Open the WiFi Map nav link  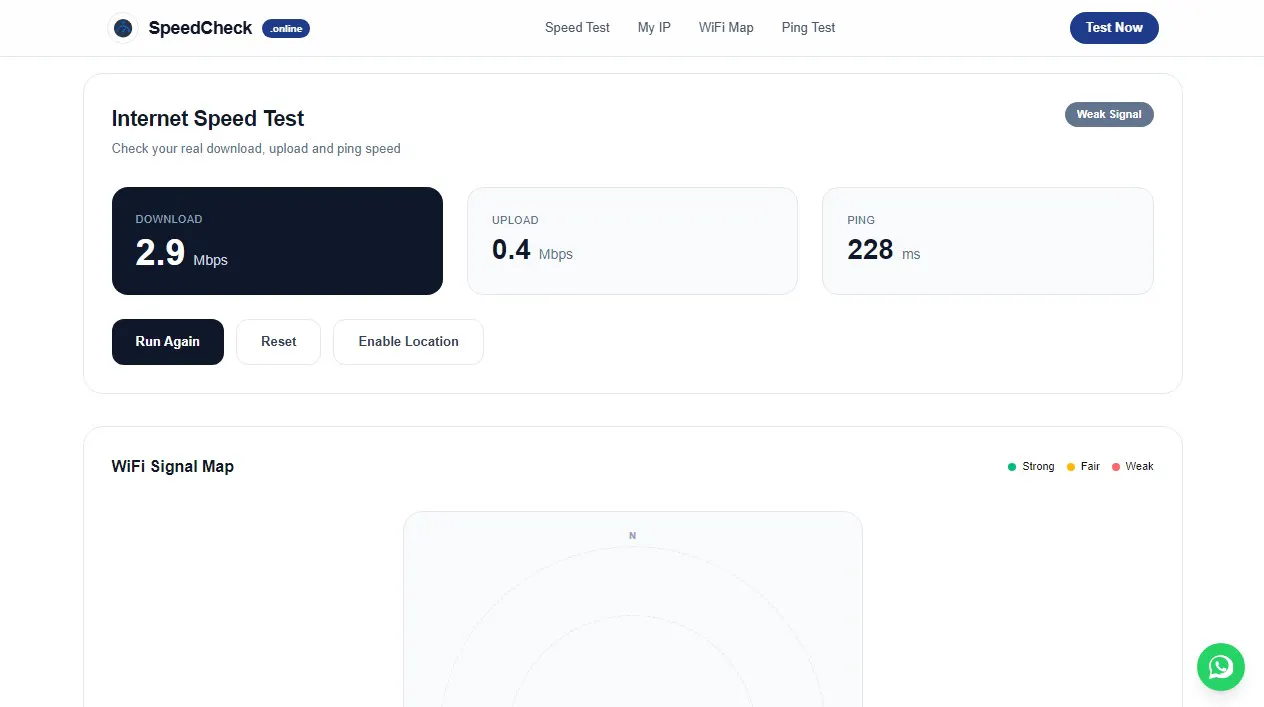(x=726, y=28)
